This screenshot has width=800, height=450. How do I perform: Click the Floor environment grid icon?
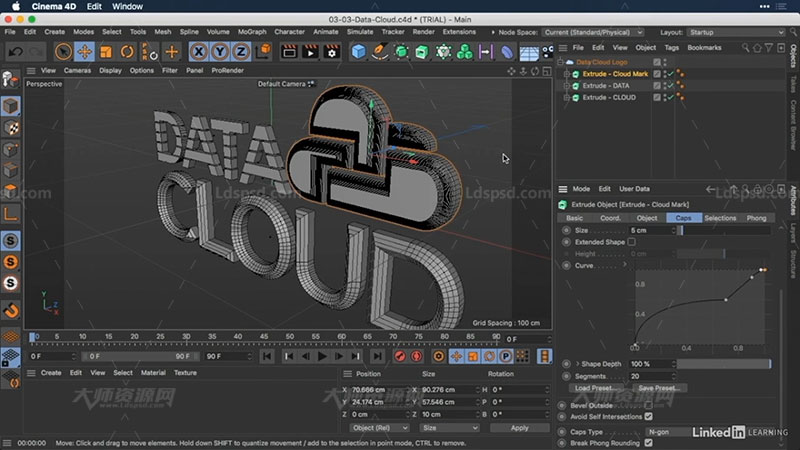click(x=529, y=53)
